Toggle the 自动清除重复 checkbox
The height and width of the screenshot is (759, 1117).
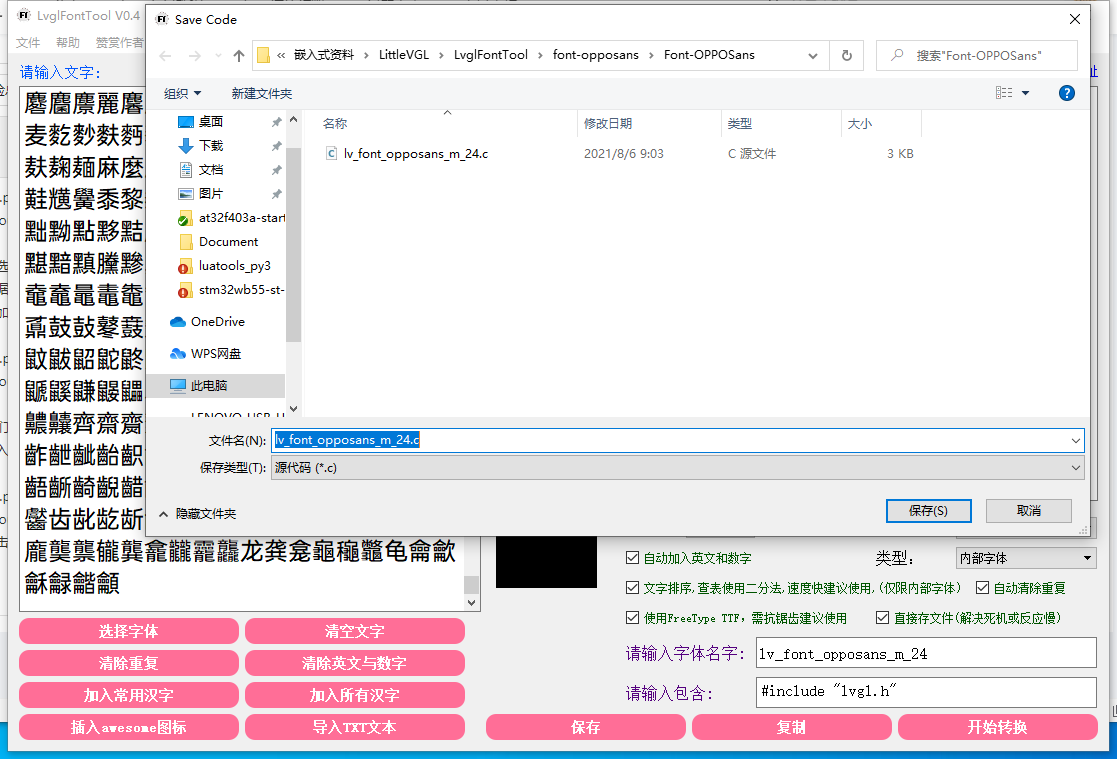click(x=982, y=588)
